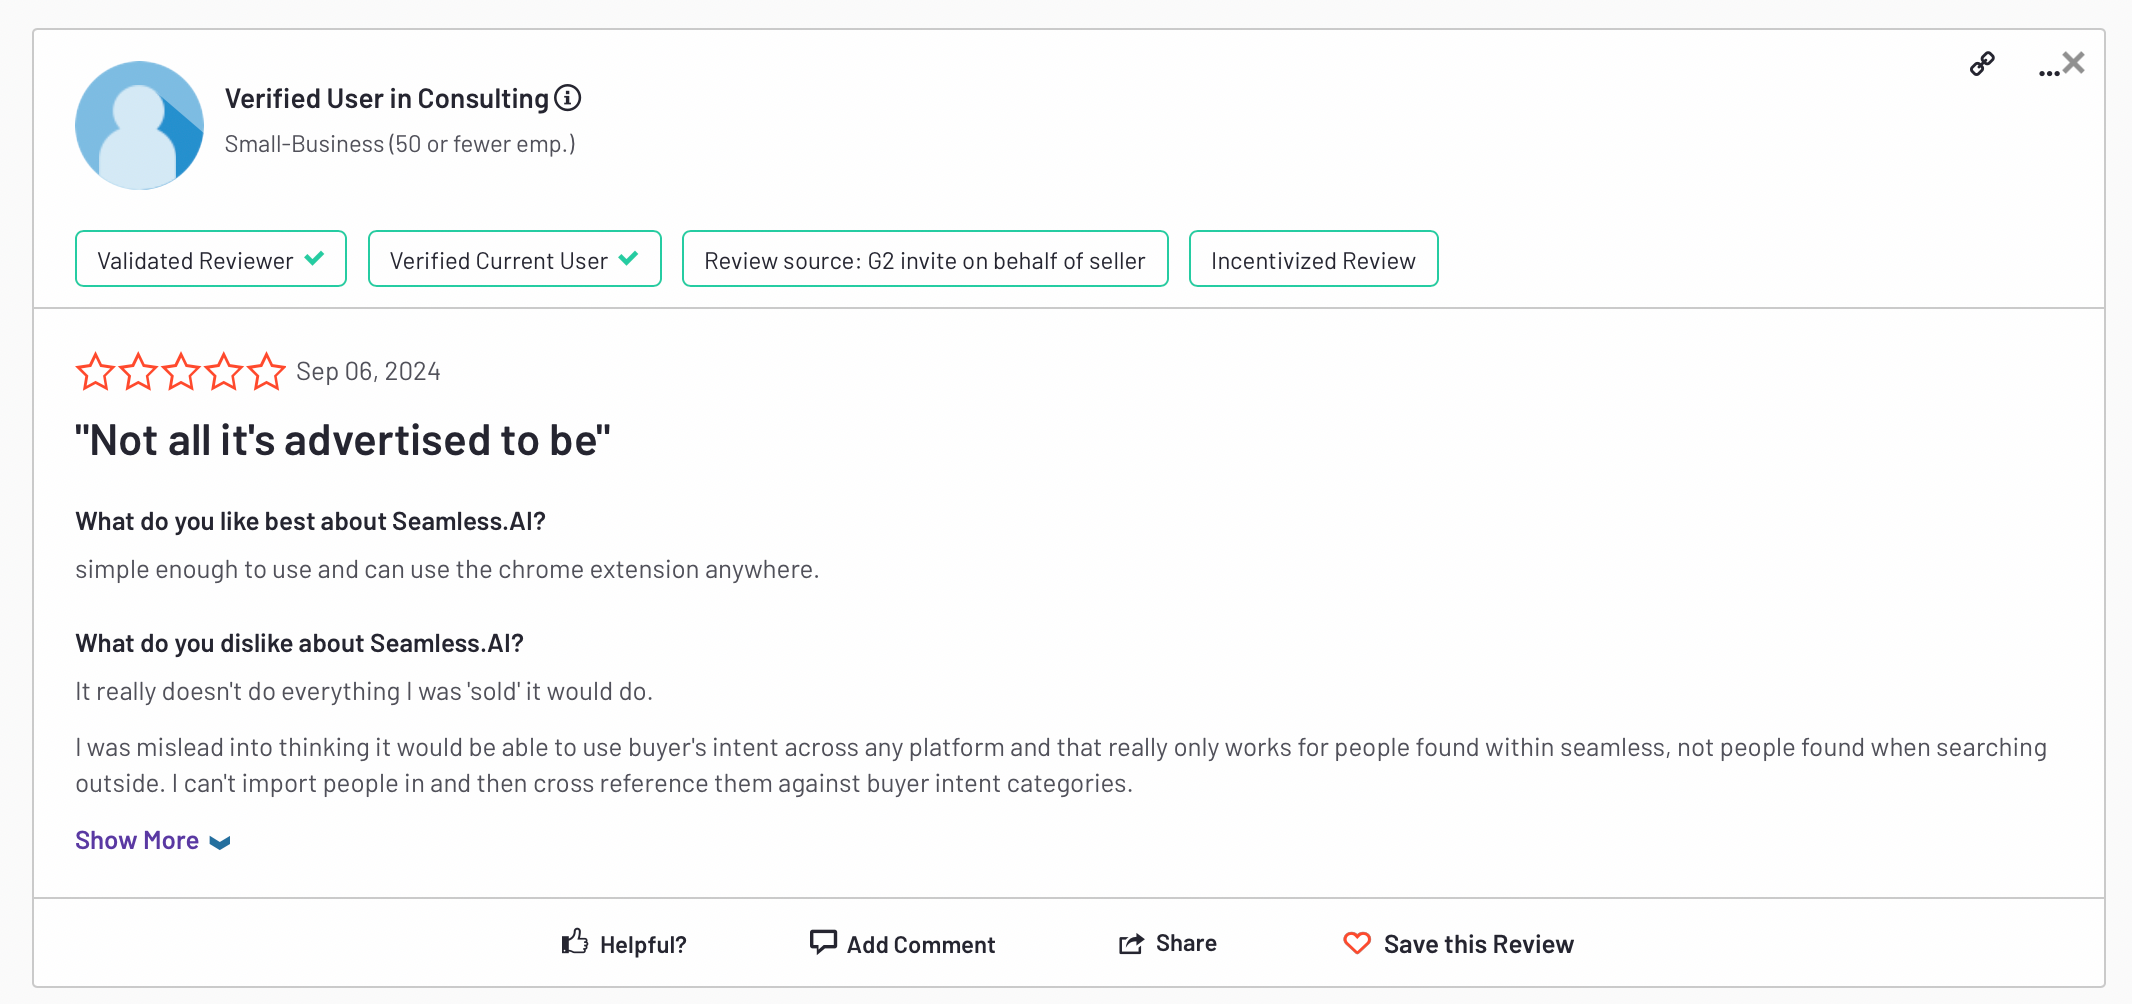Expand the review with Show More
This screenshot has height=1004, width=2132.
(x=153, y=840)
